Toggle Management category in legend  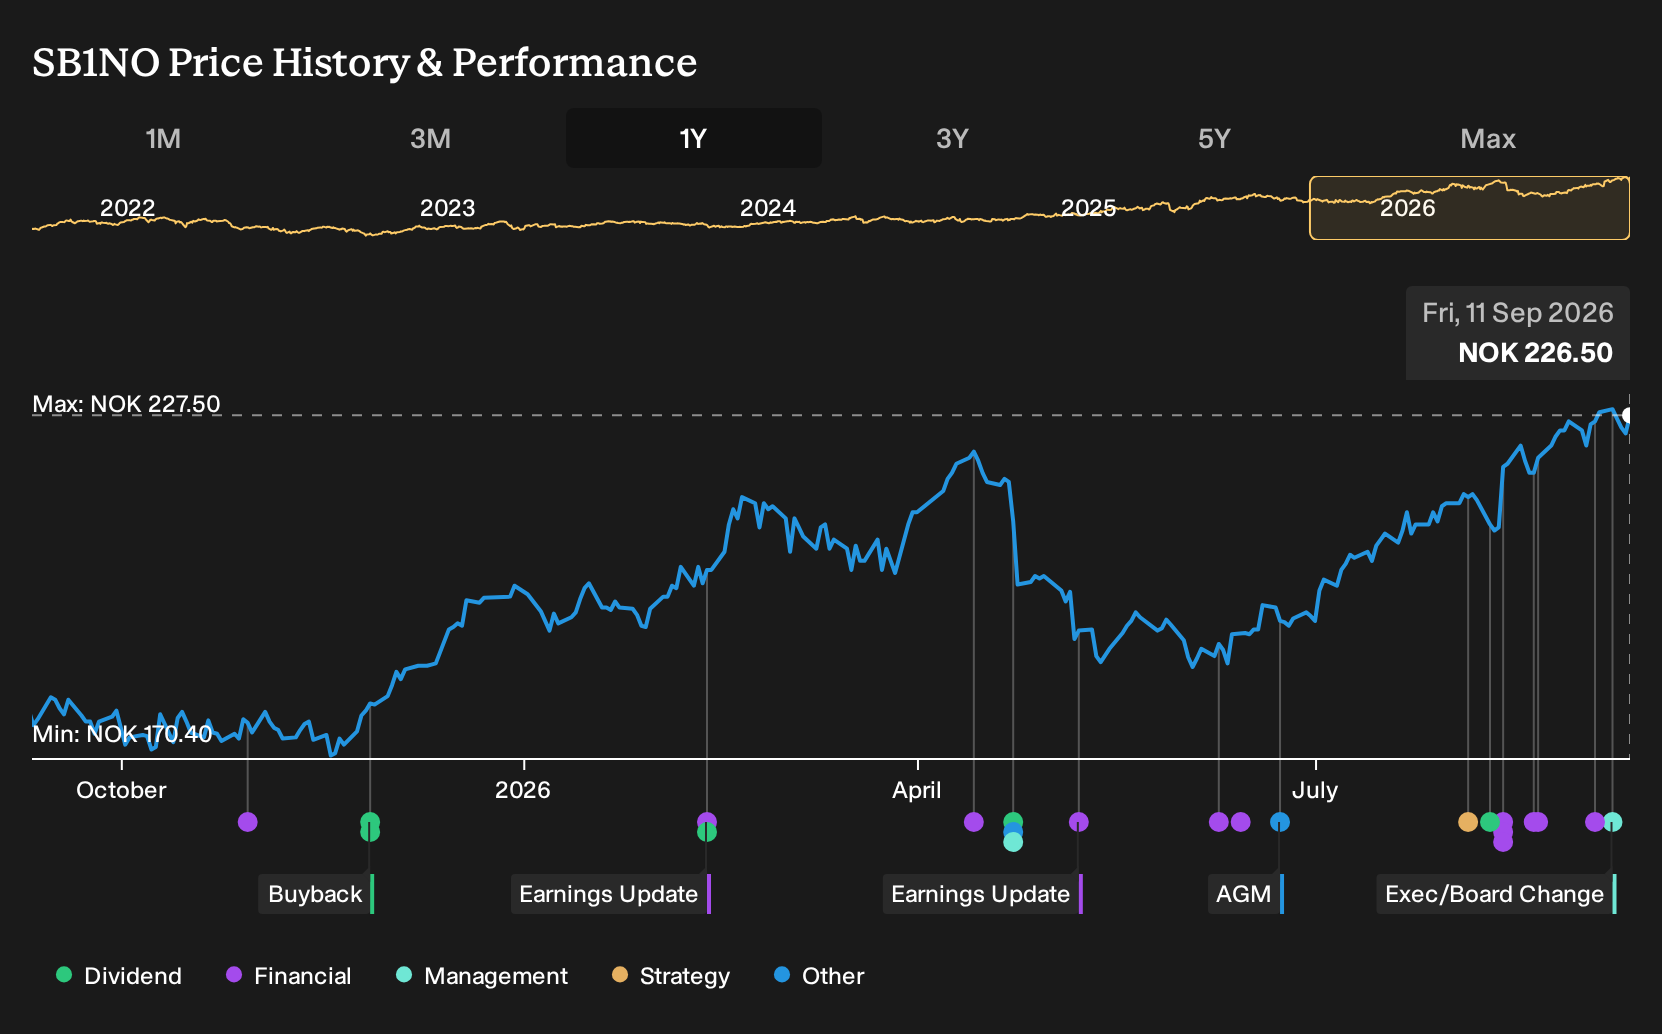(x=482, y=976)
